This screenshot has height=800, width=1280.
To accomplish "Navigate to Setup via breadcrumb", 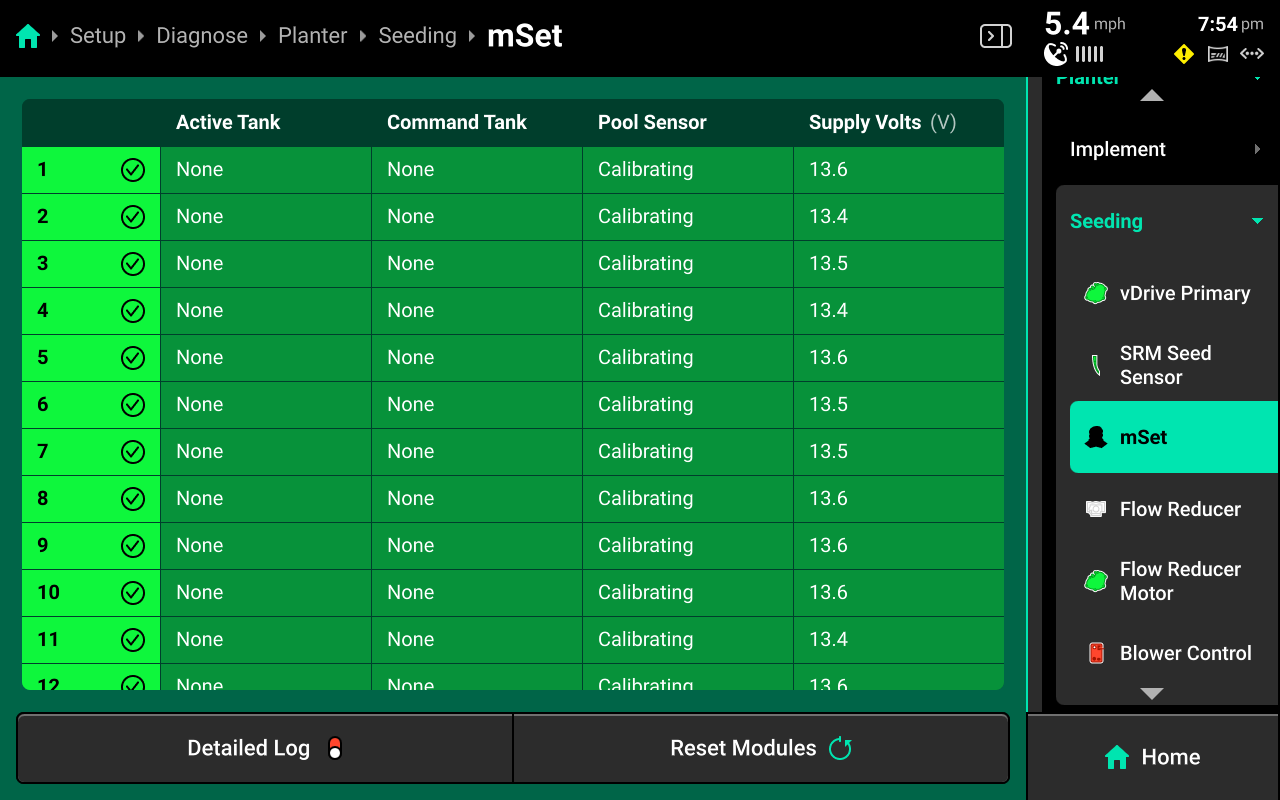I will click(x=97, y=35).
